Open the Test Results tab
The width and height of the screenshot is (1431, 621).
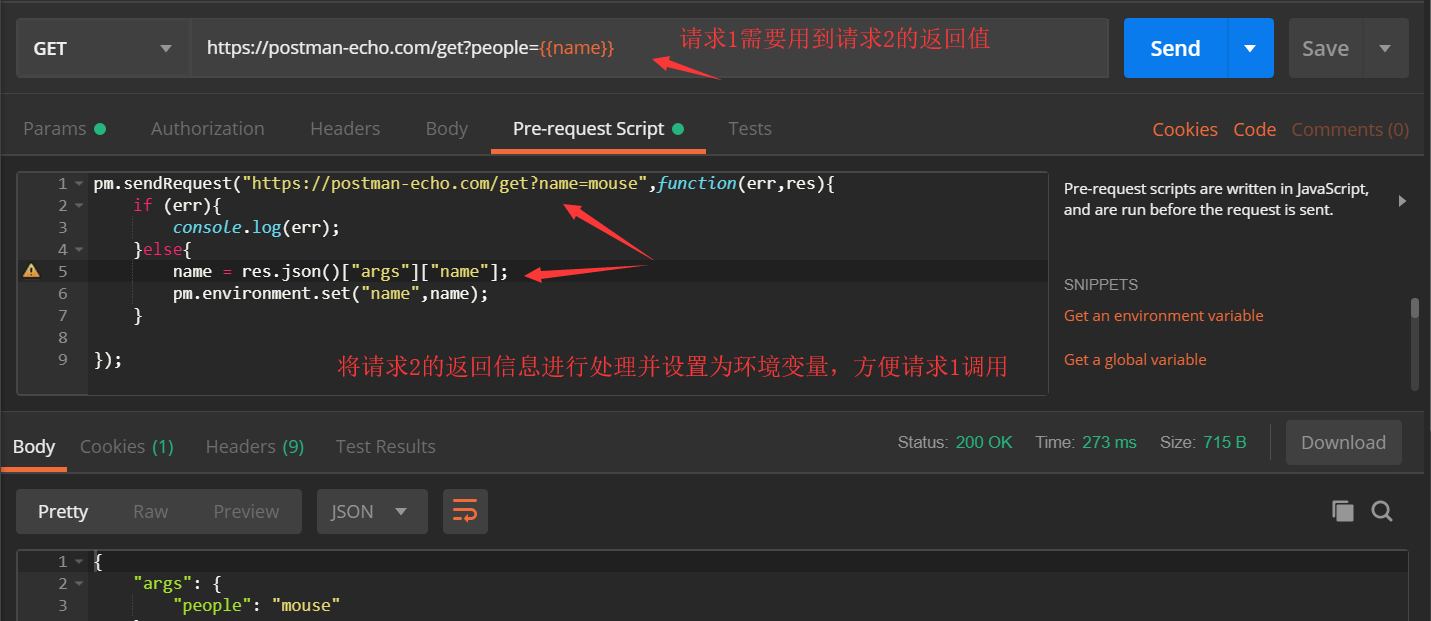coord(386,446)
